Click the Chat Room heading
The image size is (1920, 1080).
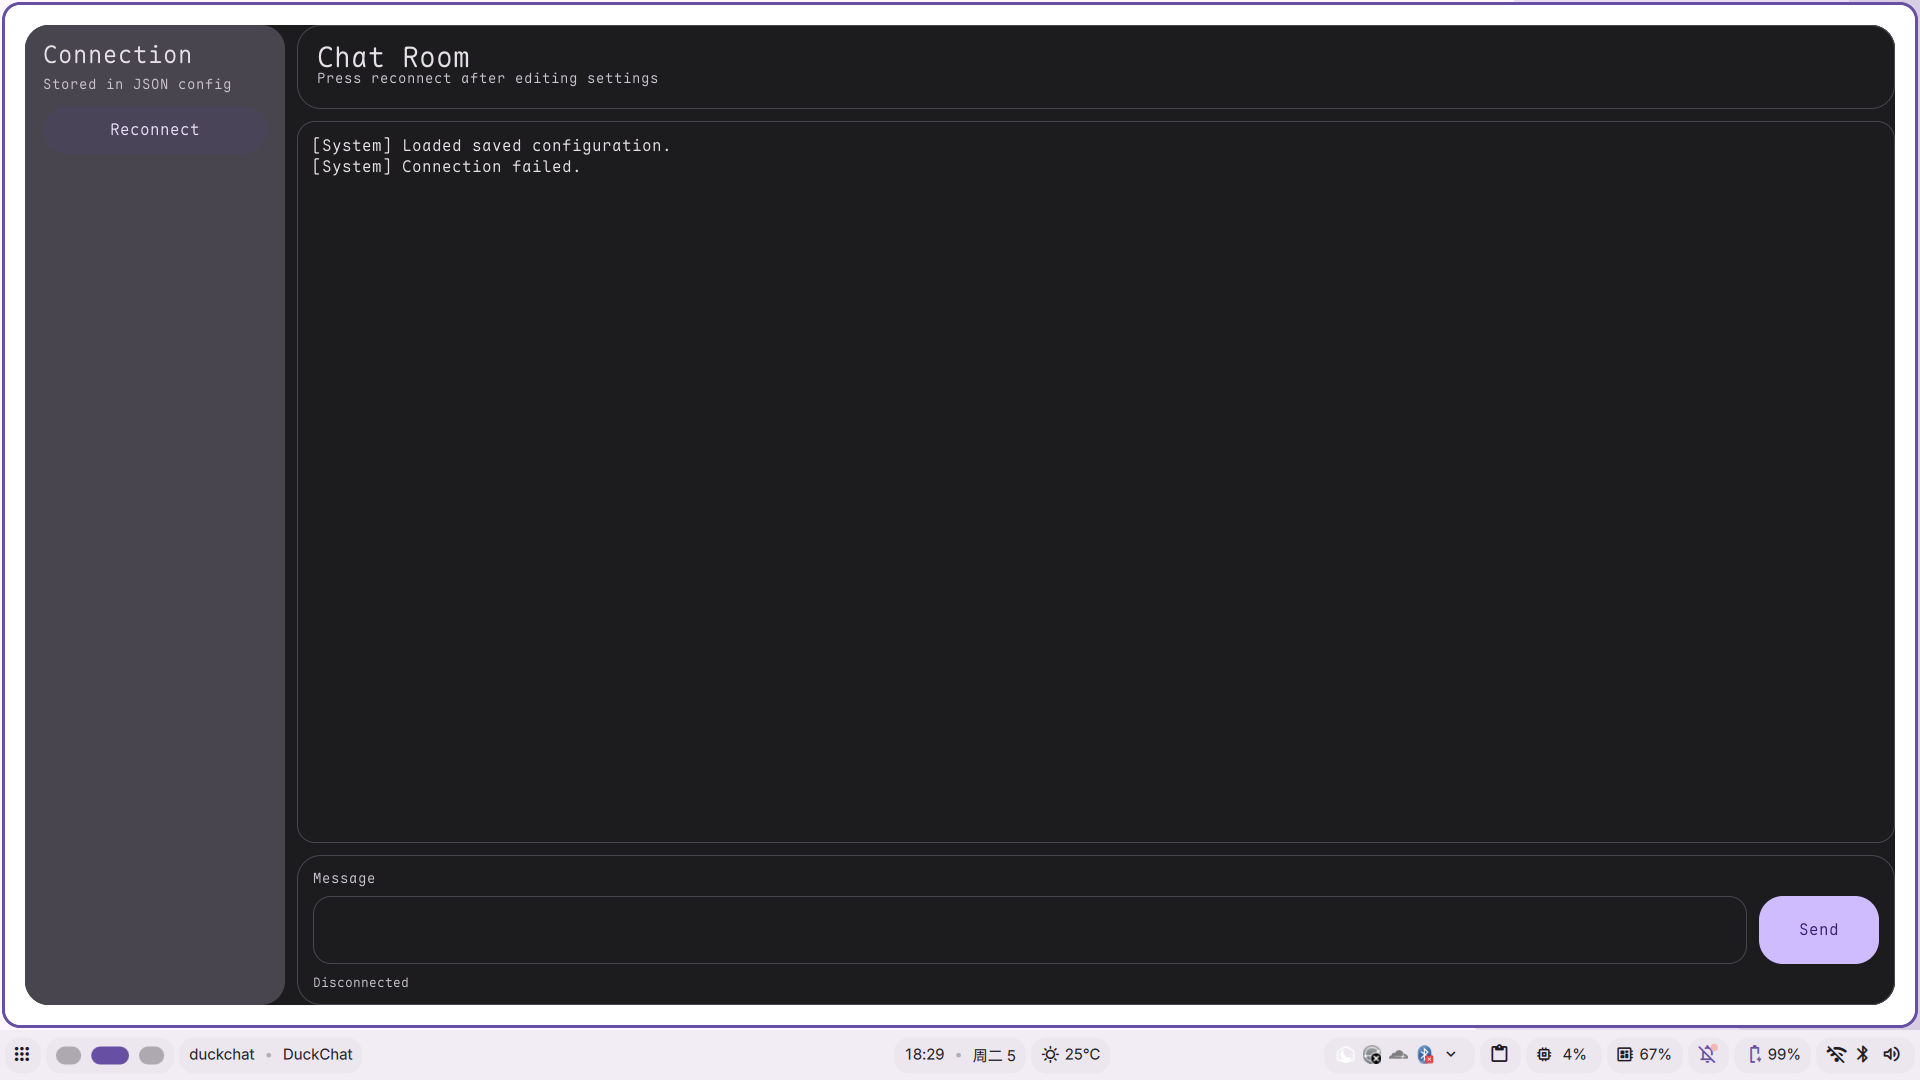[x=393, y=57]
